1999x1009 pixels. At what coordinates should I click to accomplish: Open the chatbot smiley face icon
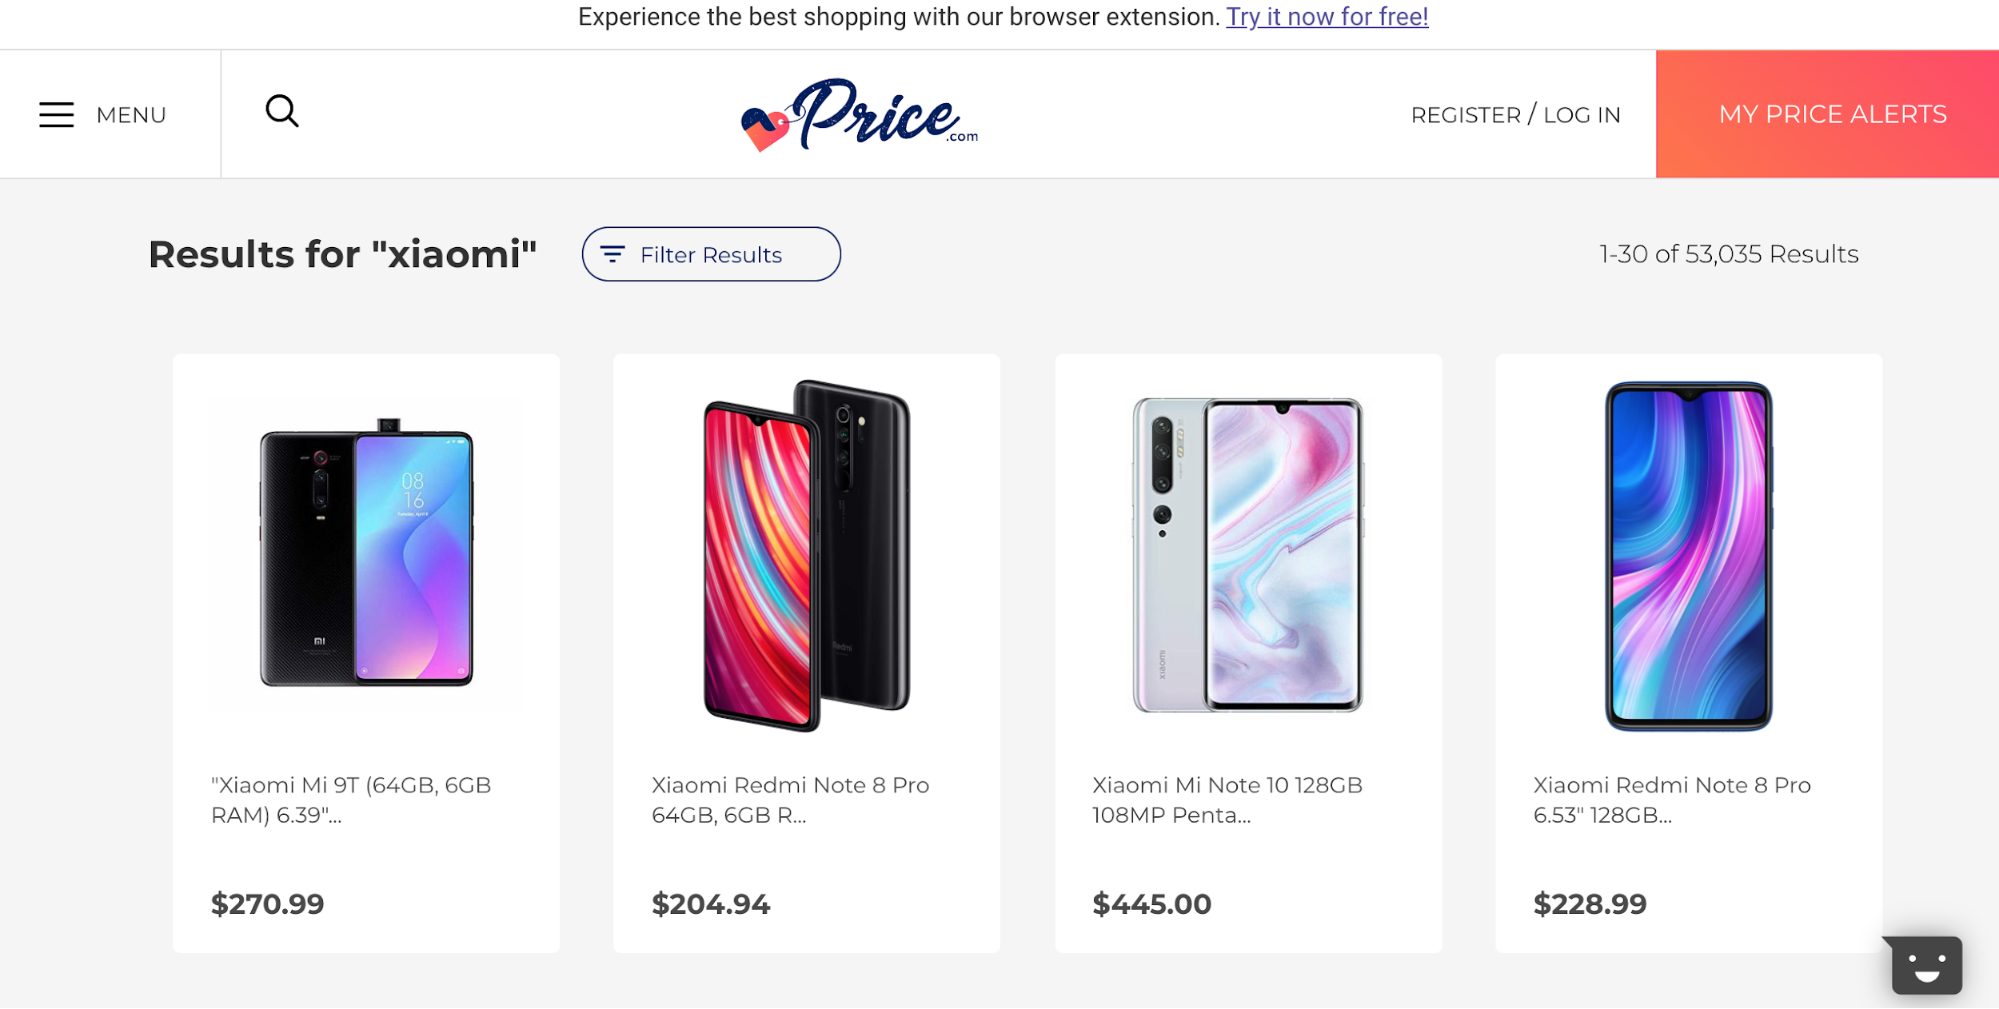(x=1926, y=965)
